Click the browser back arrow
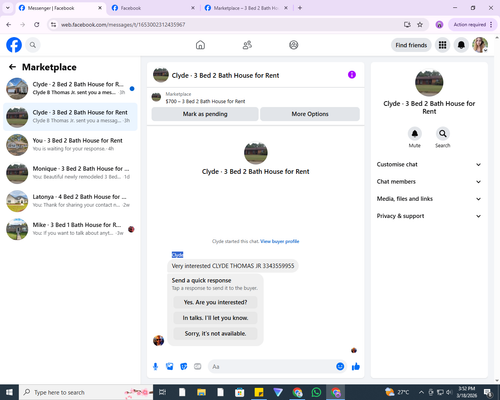Viewport: 500px width, 400px height. [x=9, y=25]
